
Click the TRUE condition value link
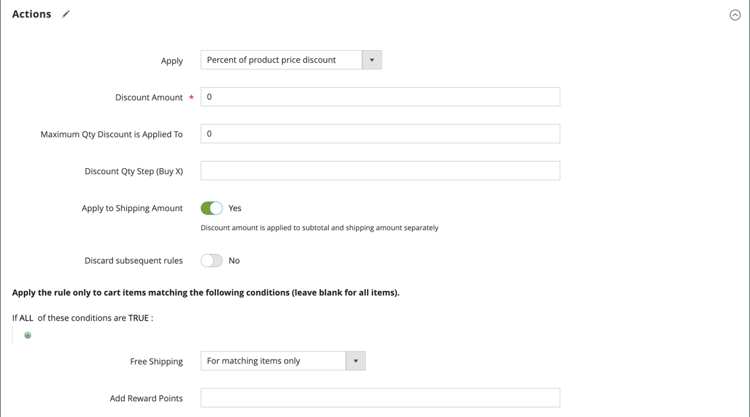tap(138, 318)
